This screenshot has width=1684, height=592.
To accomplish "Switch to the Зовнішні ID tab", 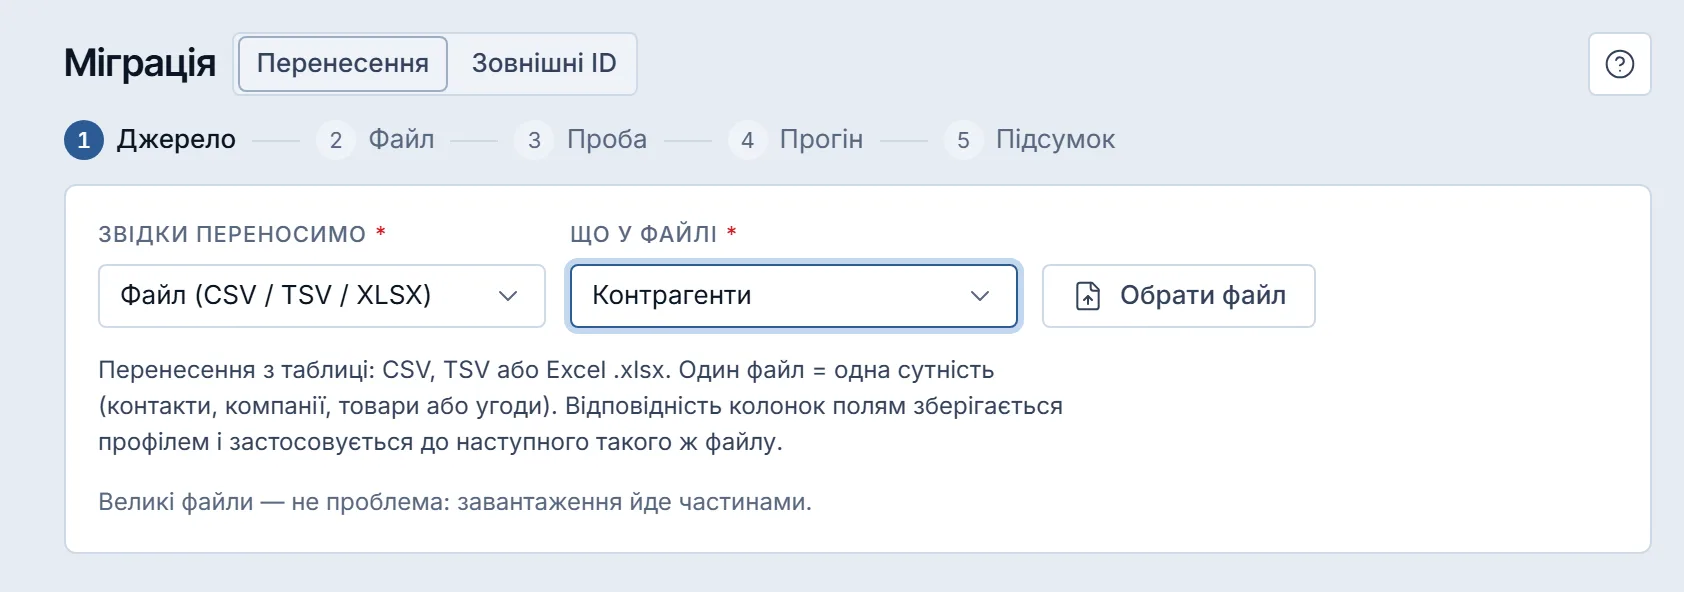I will (x=544, y=64).
